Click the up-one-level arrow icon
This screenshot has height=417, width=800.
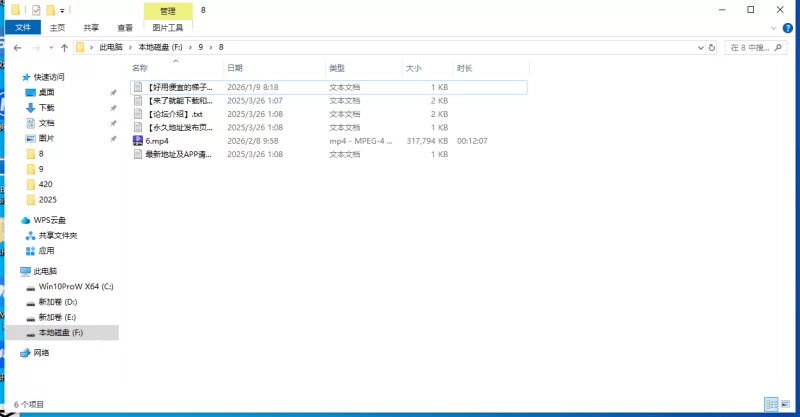(64, 47)
